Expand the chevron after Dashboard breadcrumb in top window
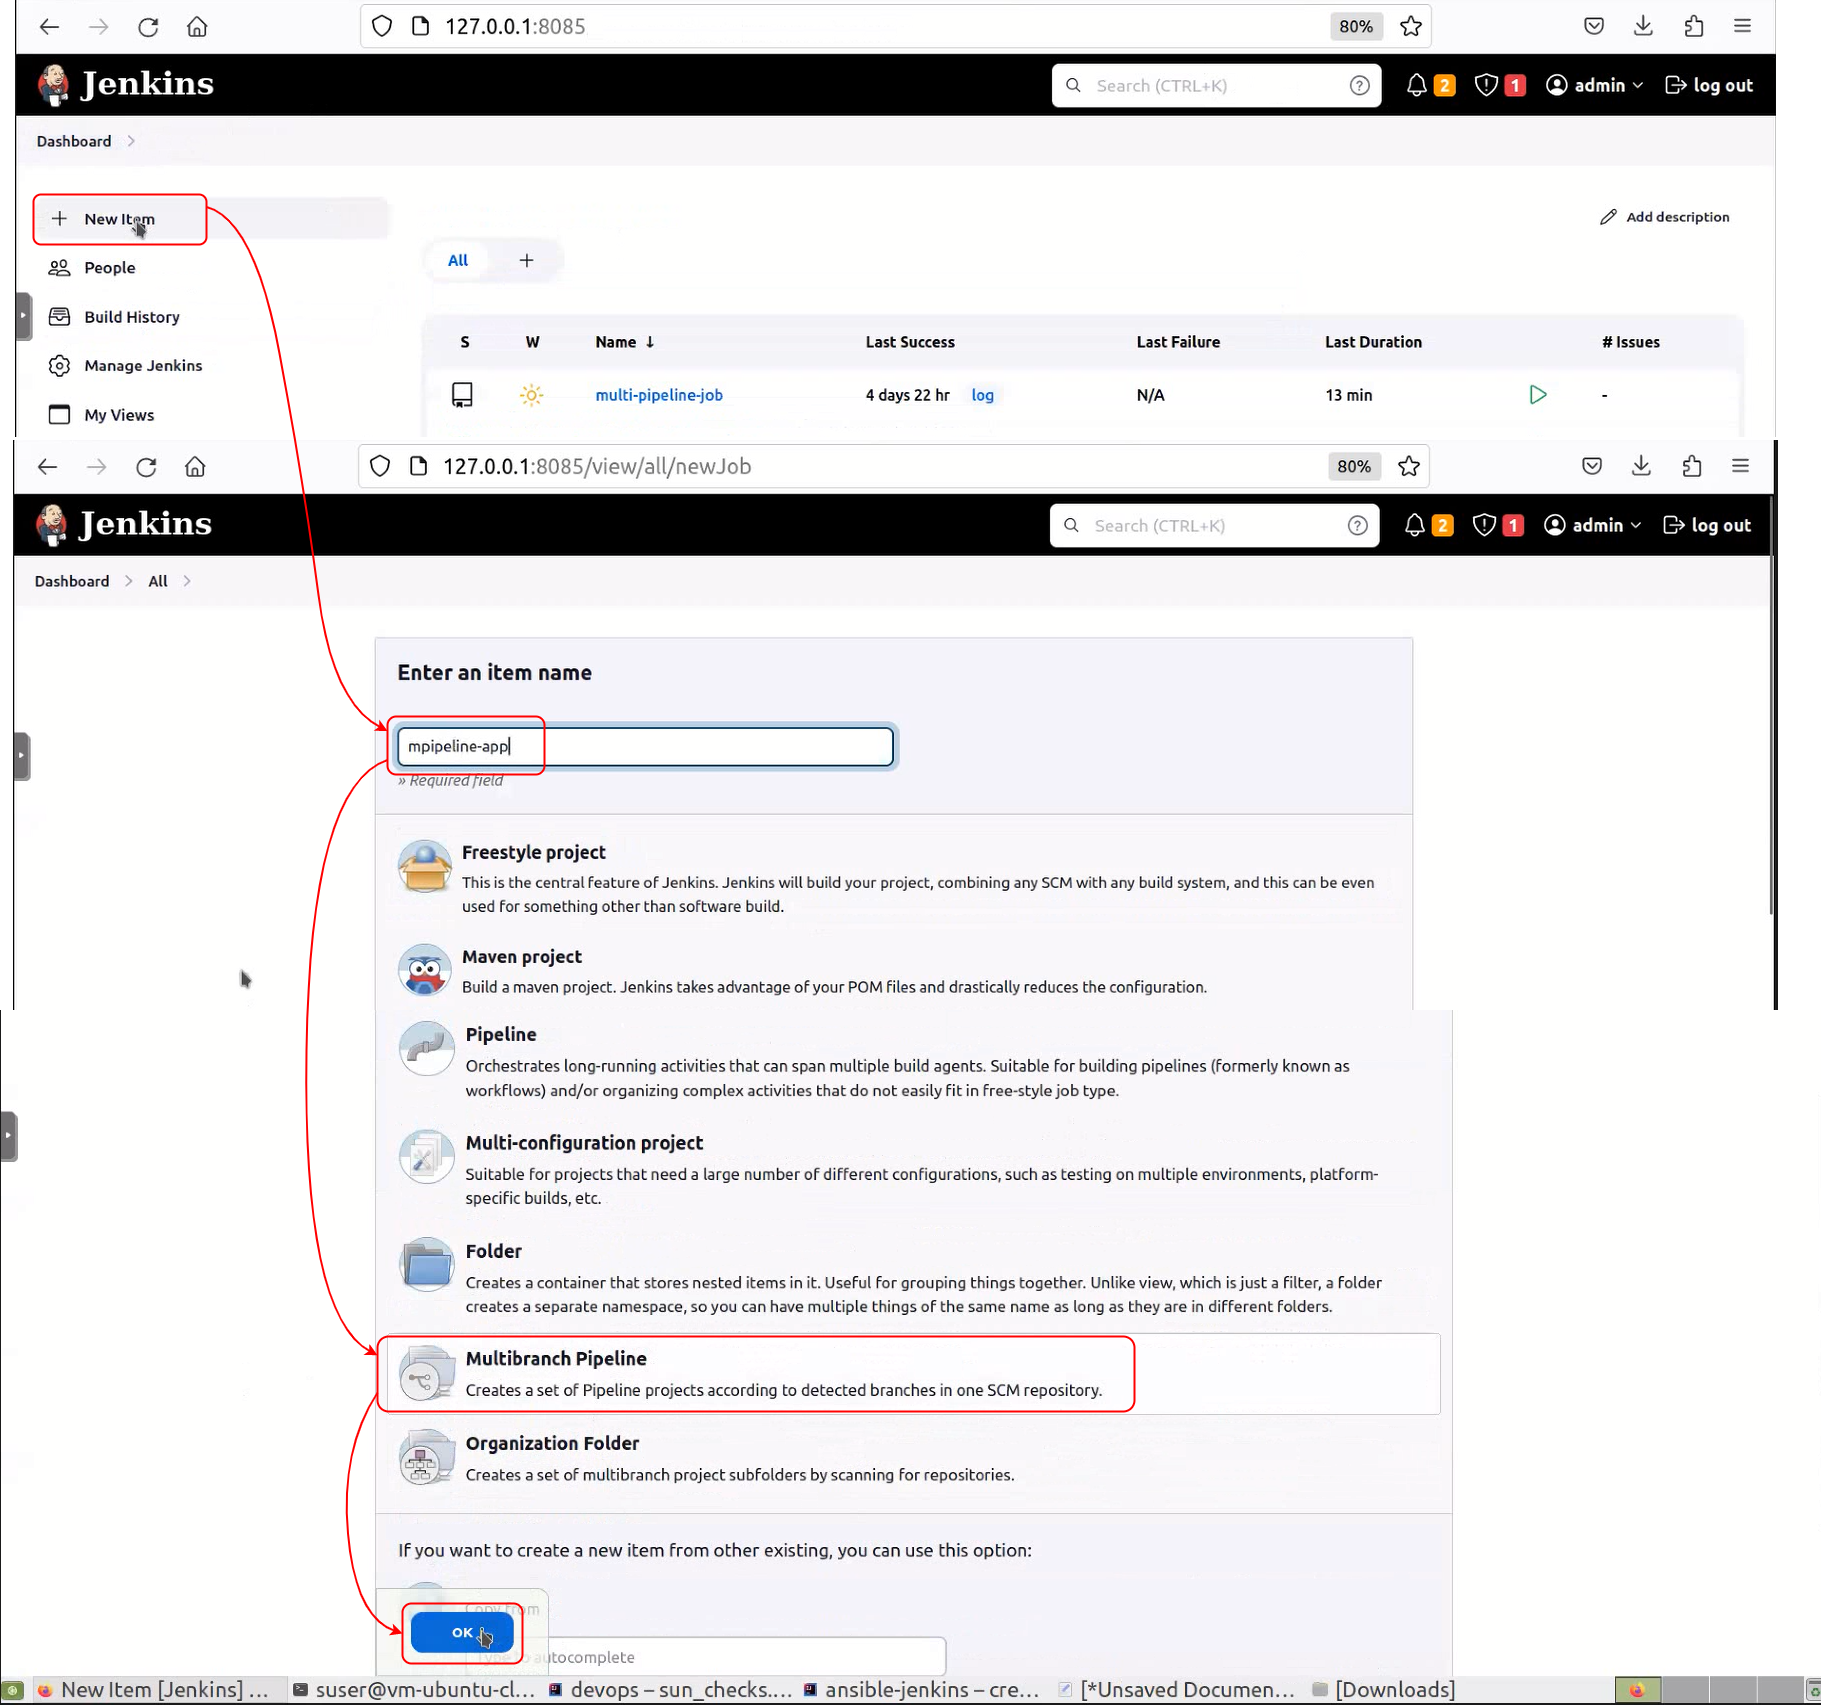 tap(131, 142)
